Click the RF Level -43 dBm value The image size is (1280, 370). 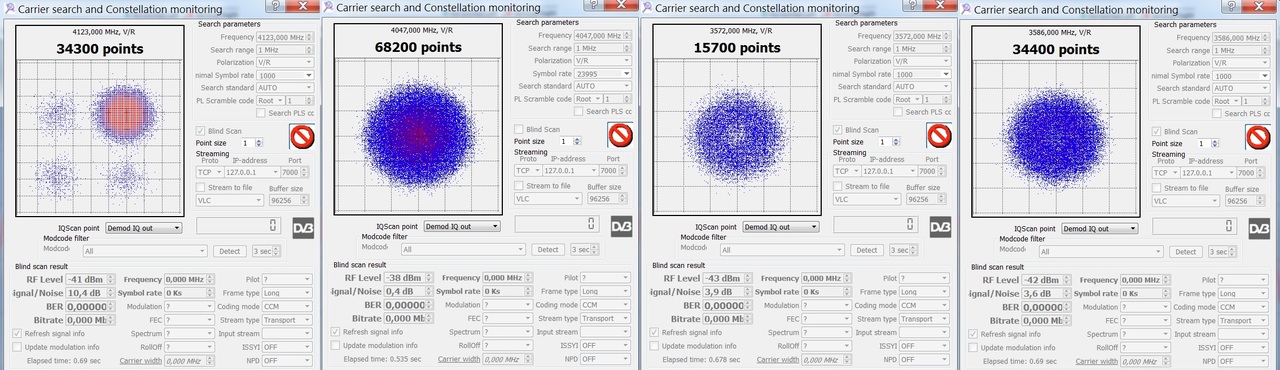(727, 278)
